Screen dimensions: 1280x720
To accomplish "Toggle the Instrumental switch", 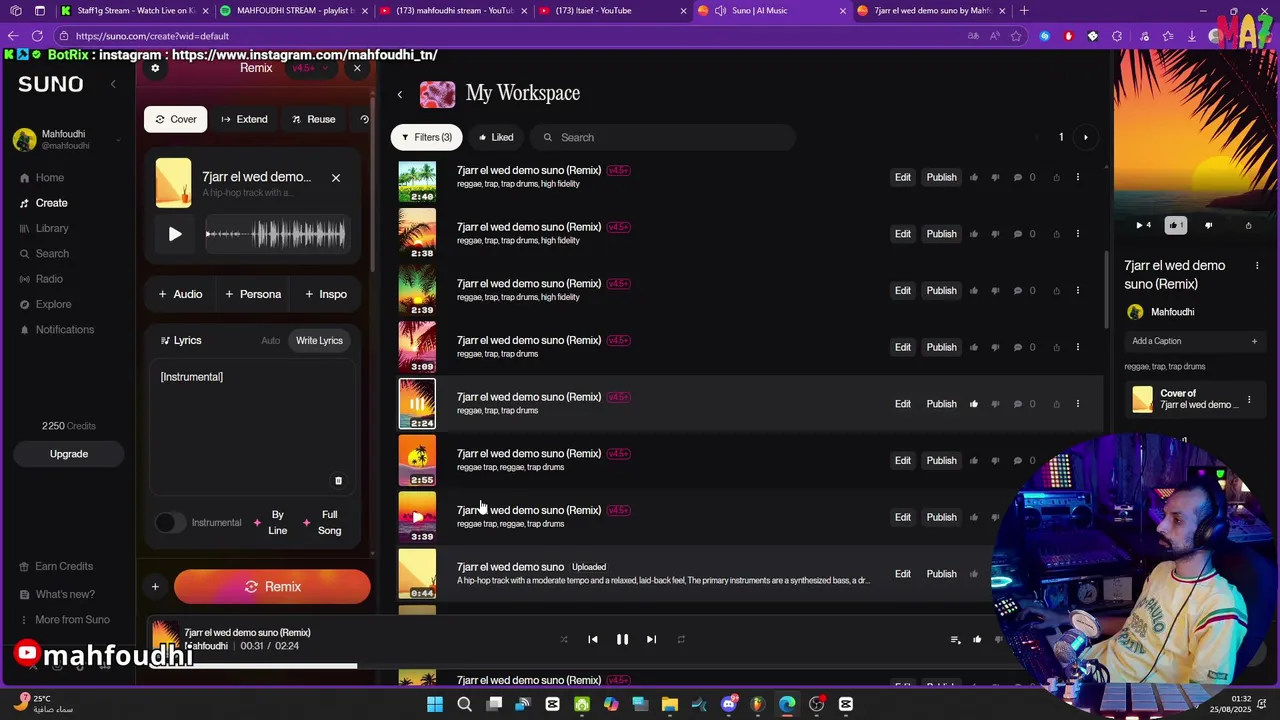I will (x=170, y=523).
